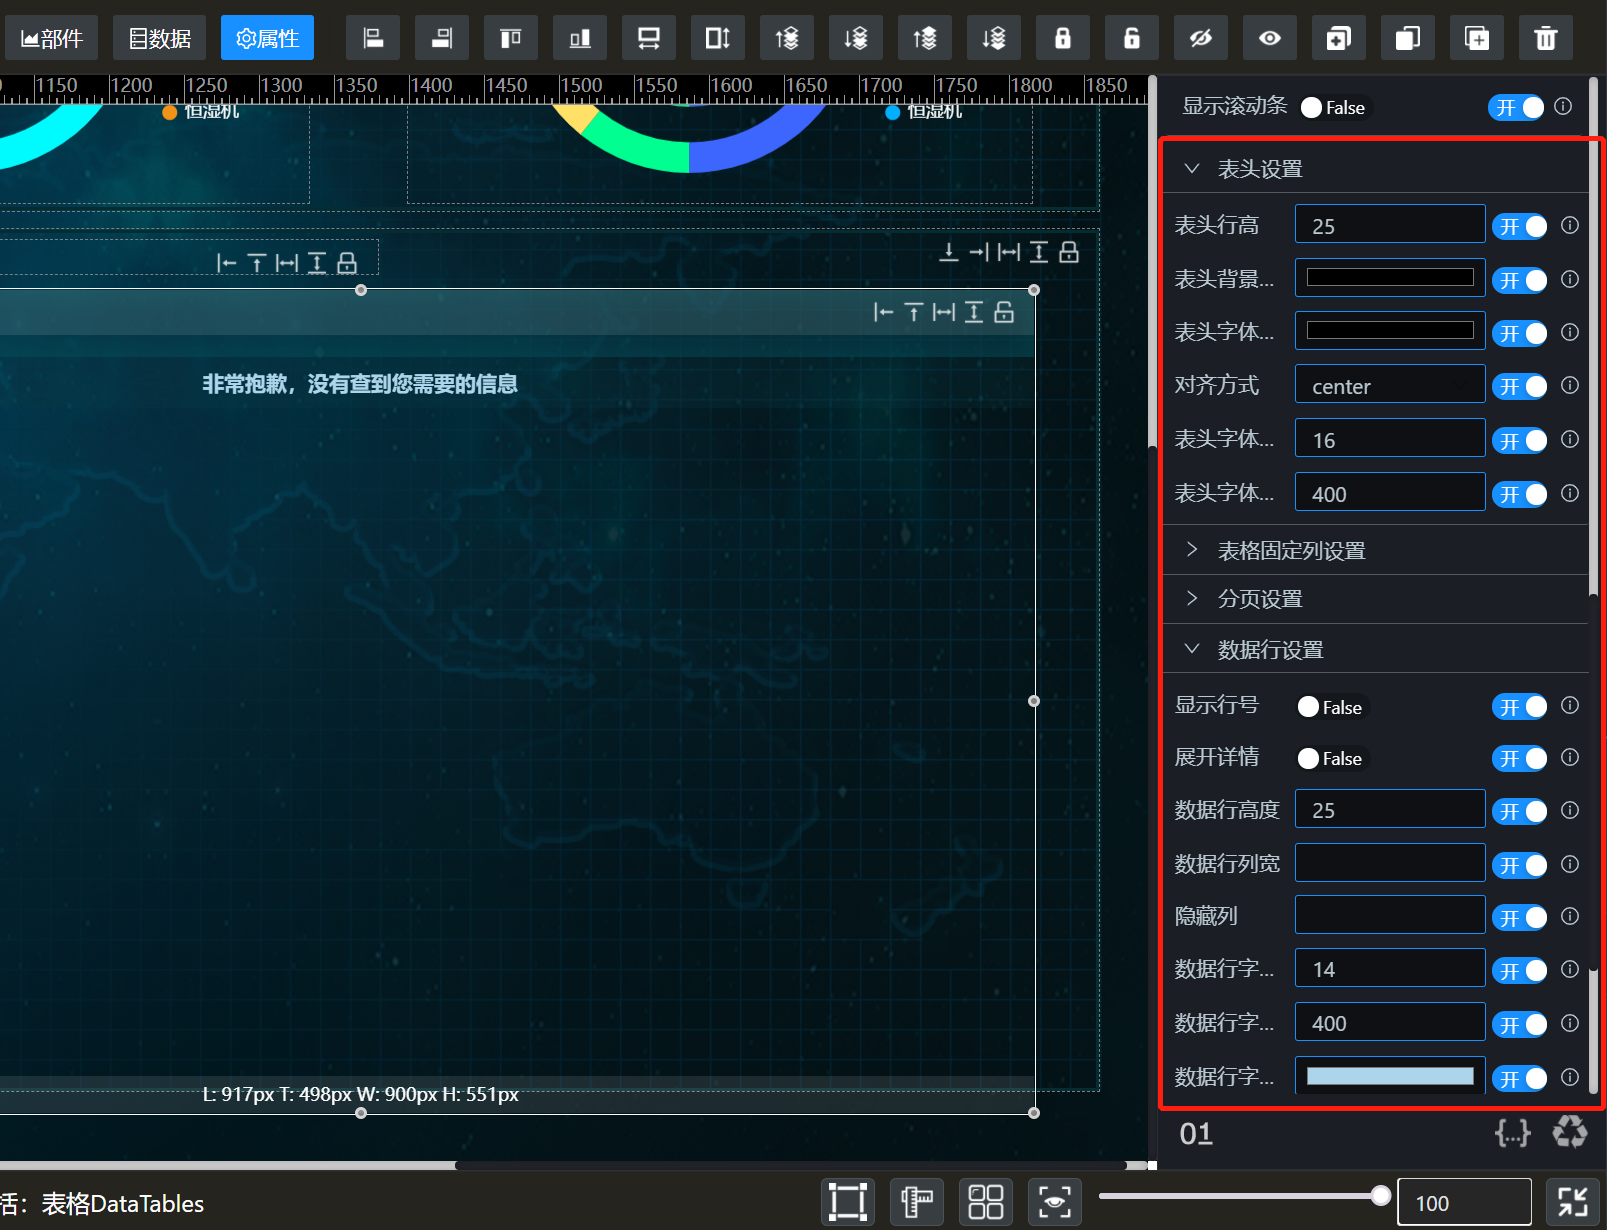Click the preview focus icon at bottom
1607x1230 pixels.
(1055, 1202)
